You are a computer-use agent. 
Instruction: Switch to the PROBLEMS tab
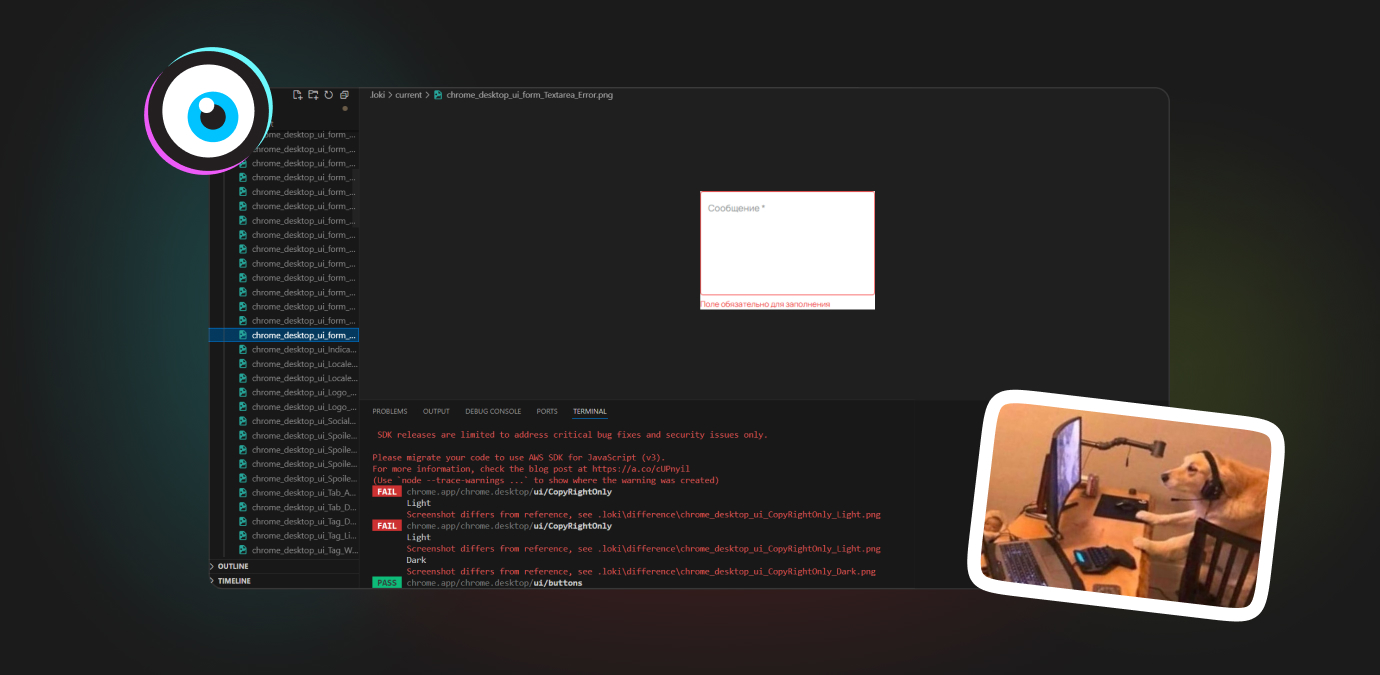(390, 411)
